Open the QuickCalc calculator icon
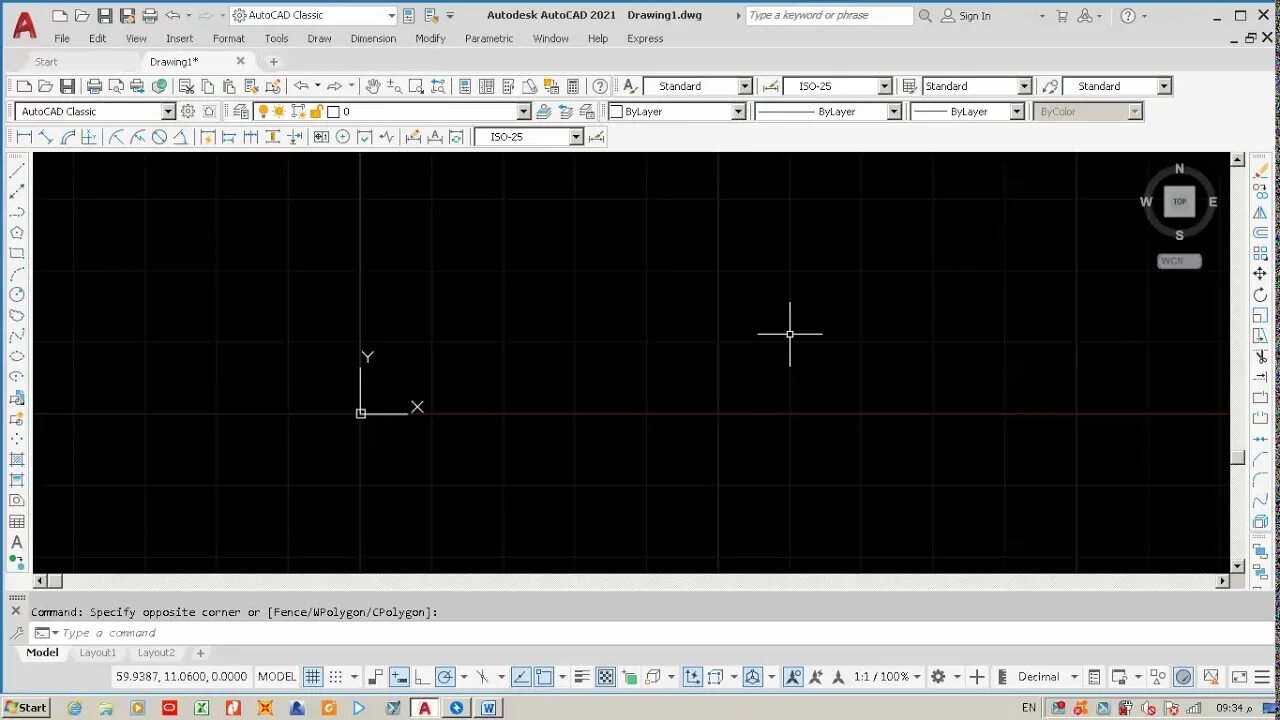1280x720 pixels. point(573,86)
